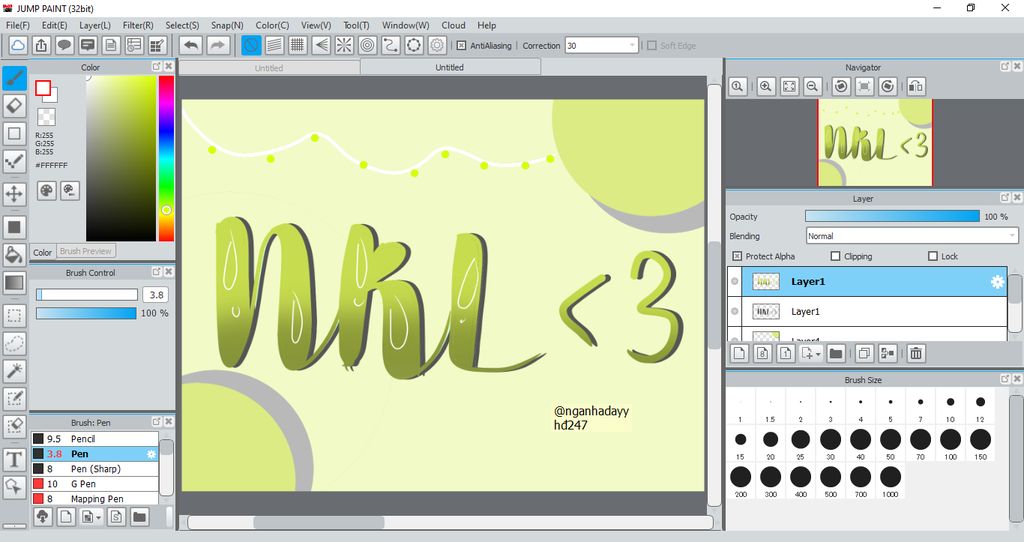Click the Navigator preview thumbnail
This screenshot has height=542, width=1024.
coord(875,143)
